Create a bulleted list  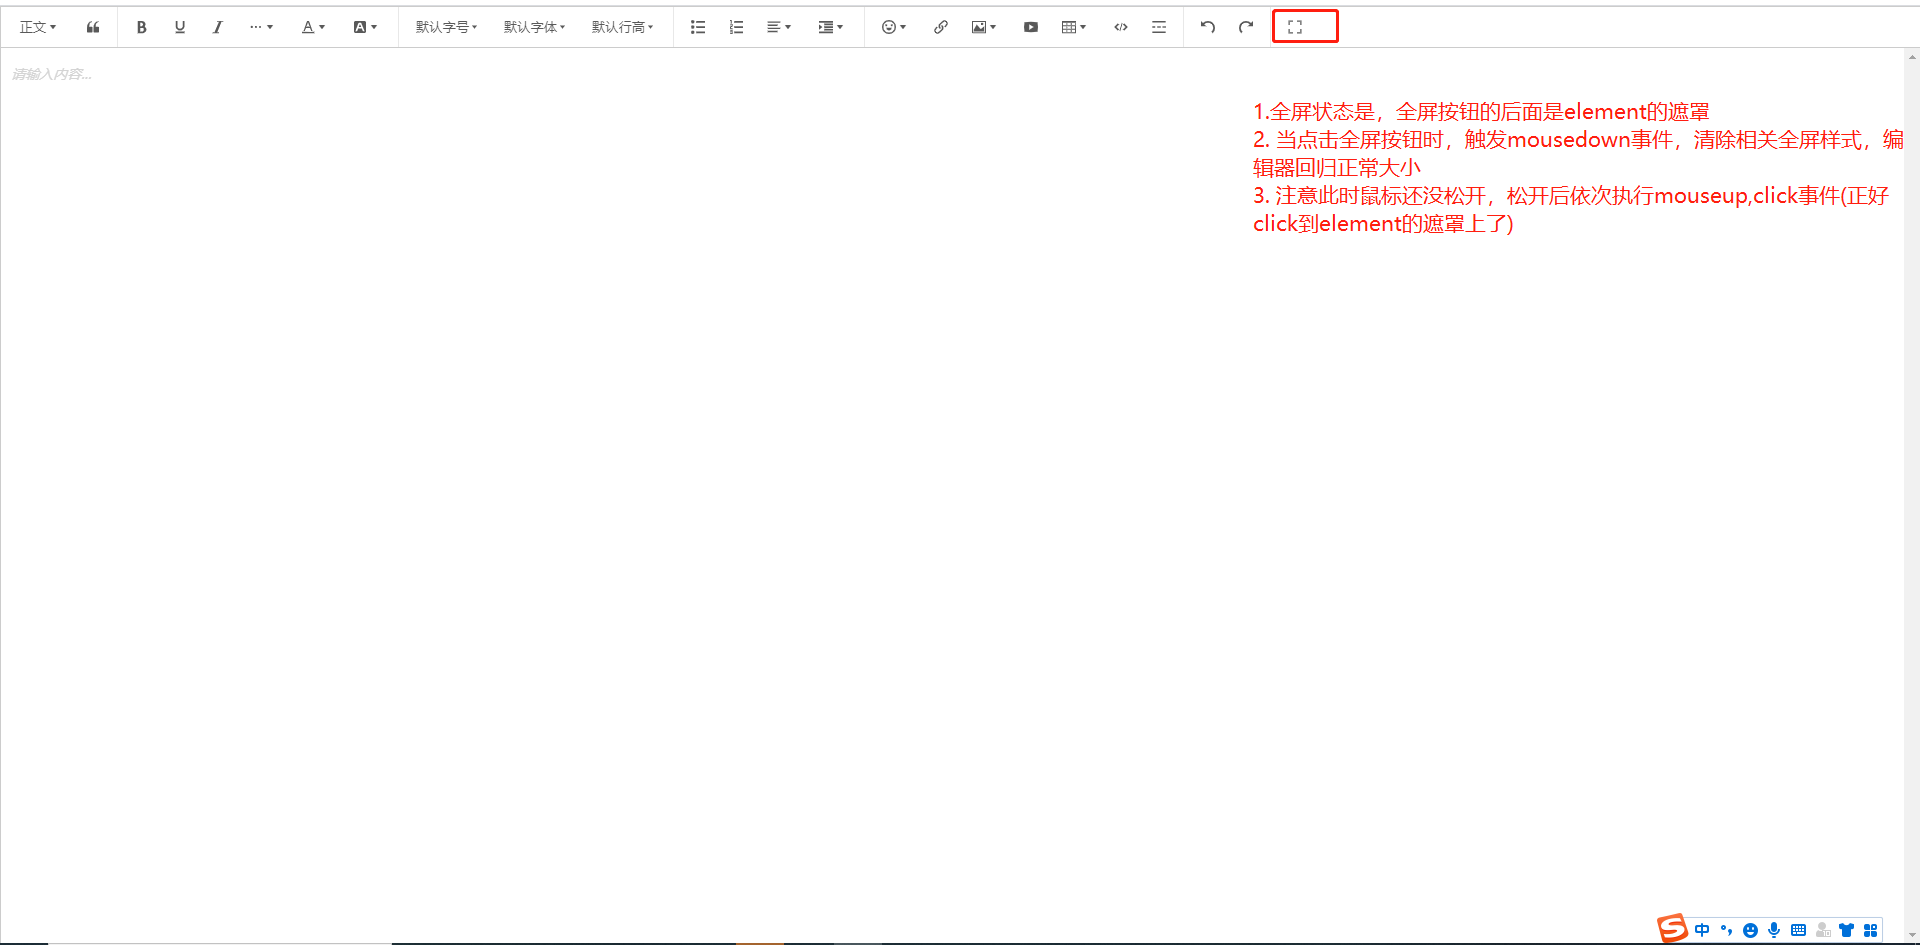(x=697, y=27)
